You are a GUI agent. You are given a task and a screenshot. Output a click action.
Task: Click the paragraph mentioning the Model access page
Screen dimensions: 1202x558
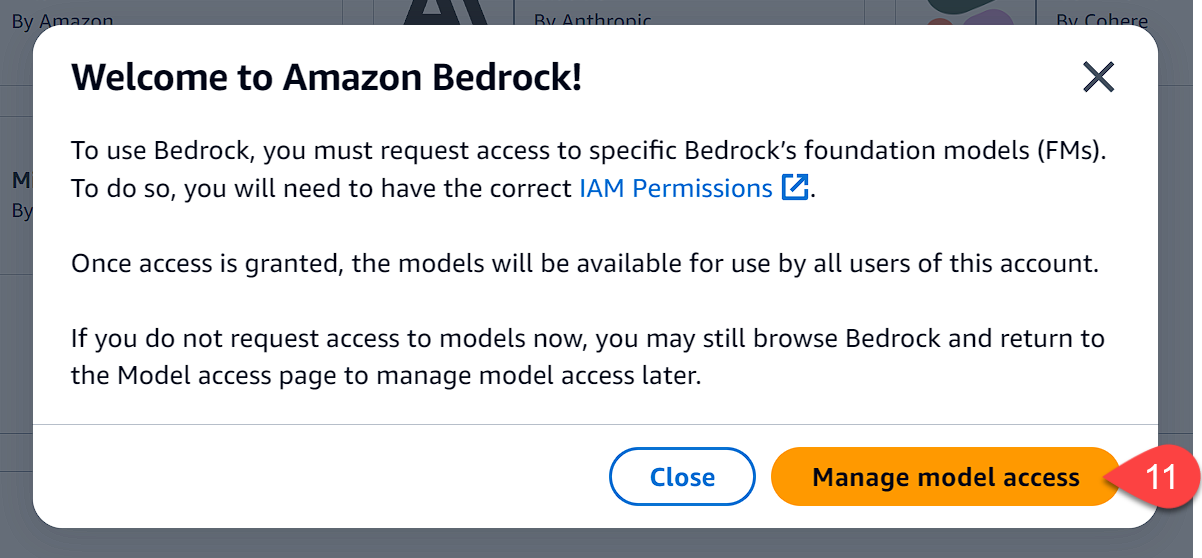pyautogui.click(x=588, y=357)
